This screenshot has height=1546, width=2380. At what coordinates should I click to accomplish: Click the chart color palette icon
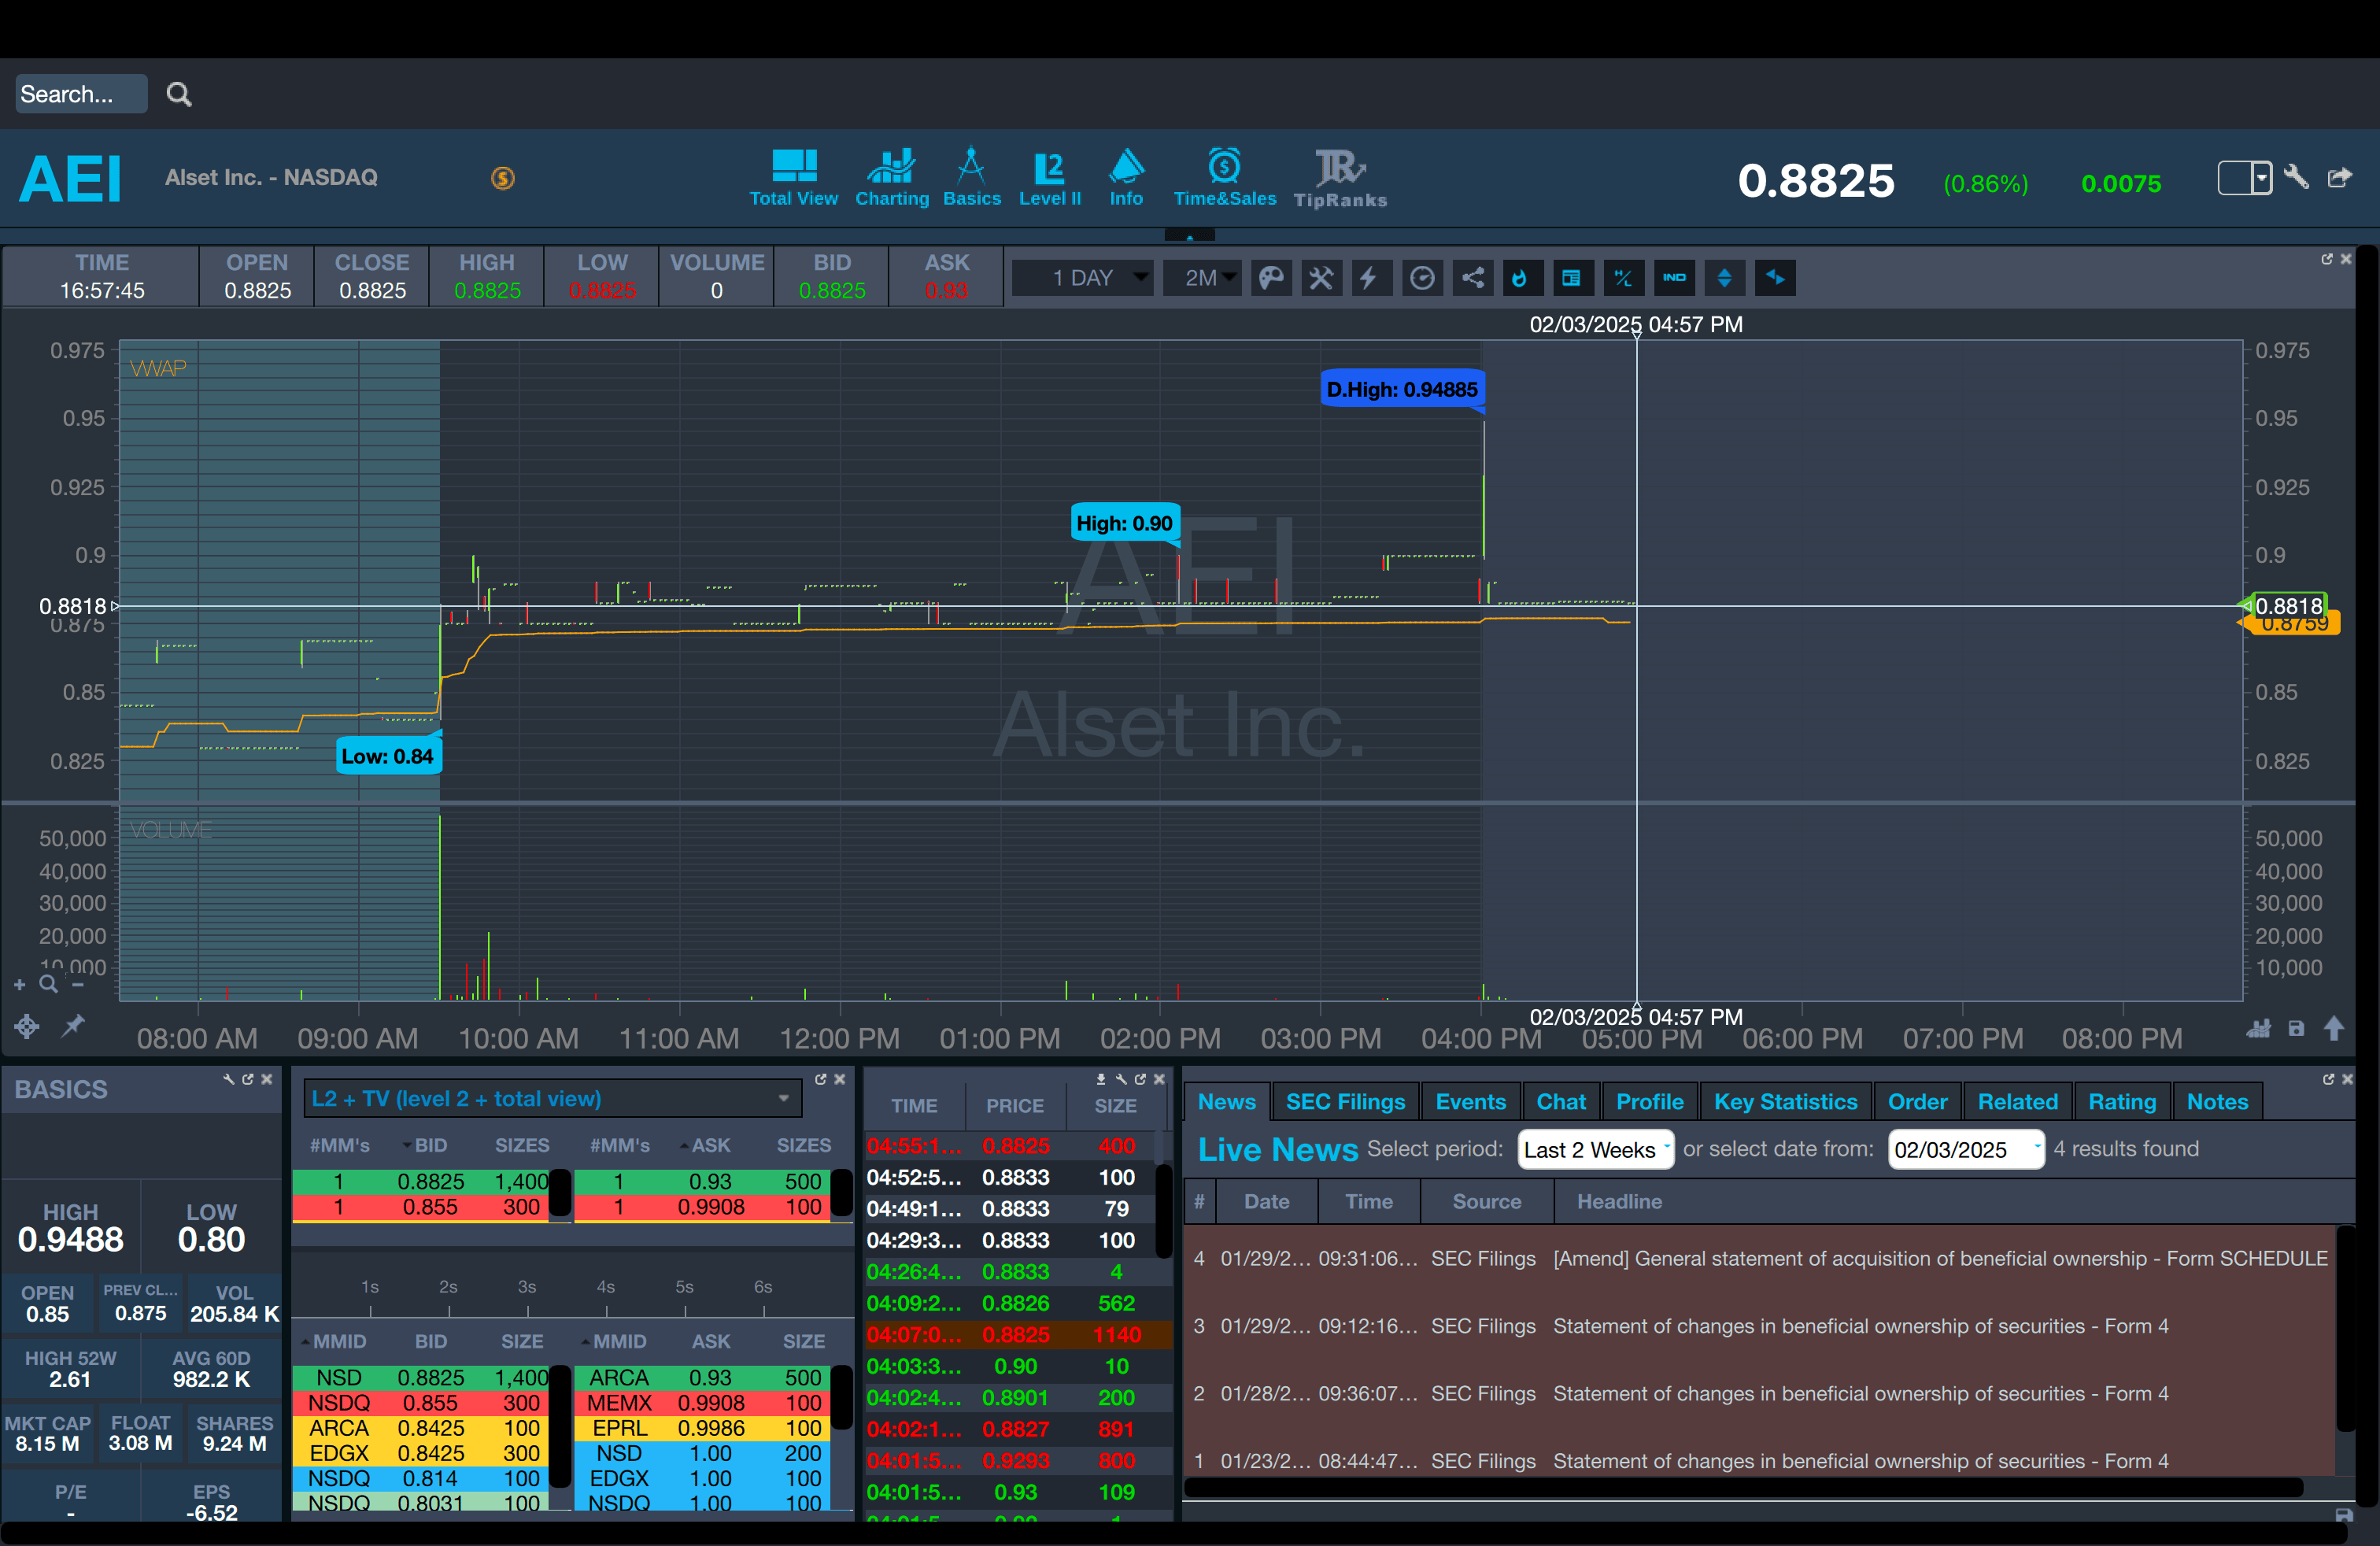1271,278
